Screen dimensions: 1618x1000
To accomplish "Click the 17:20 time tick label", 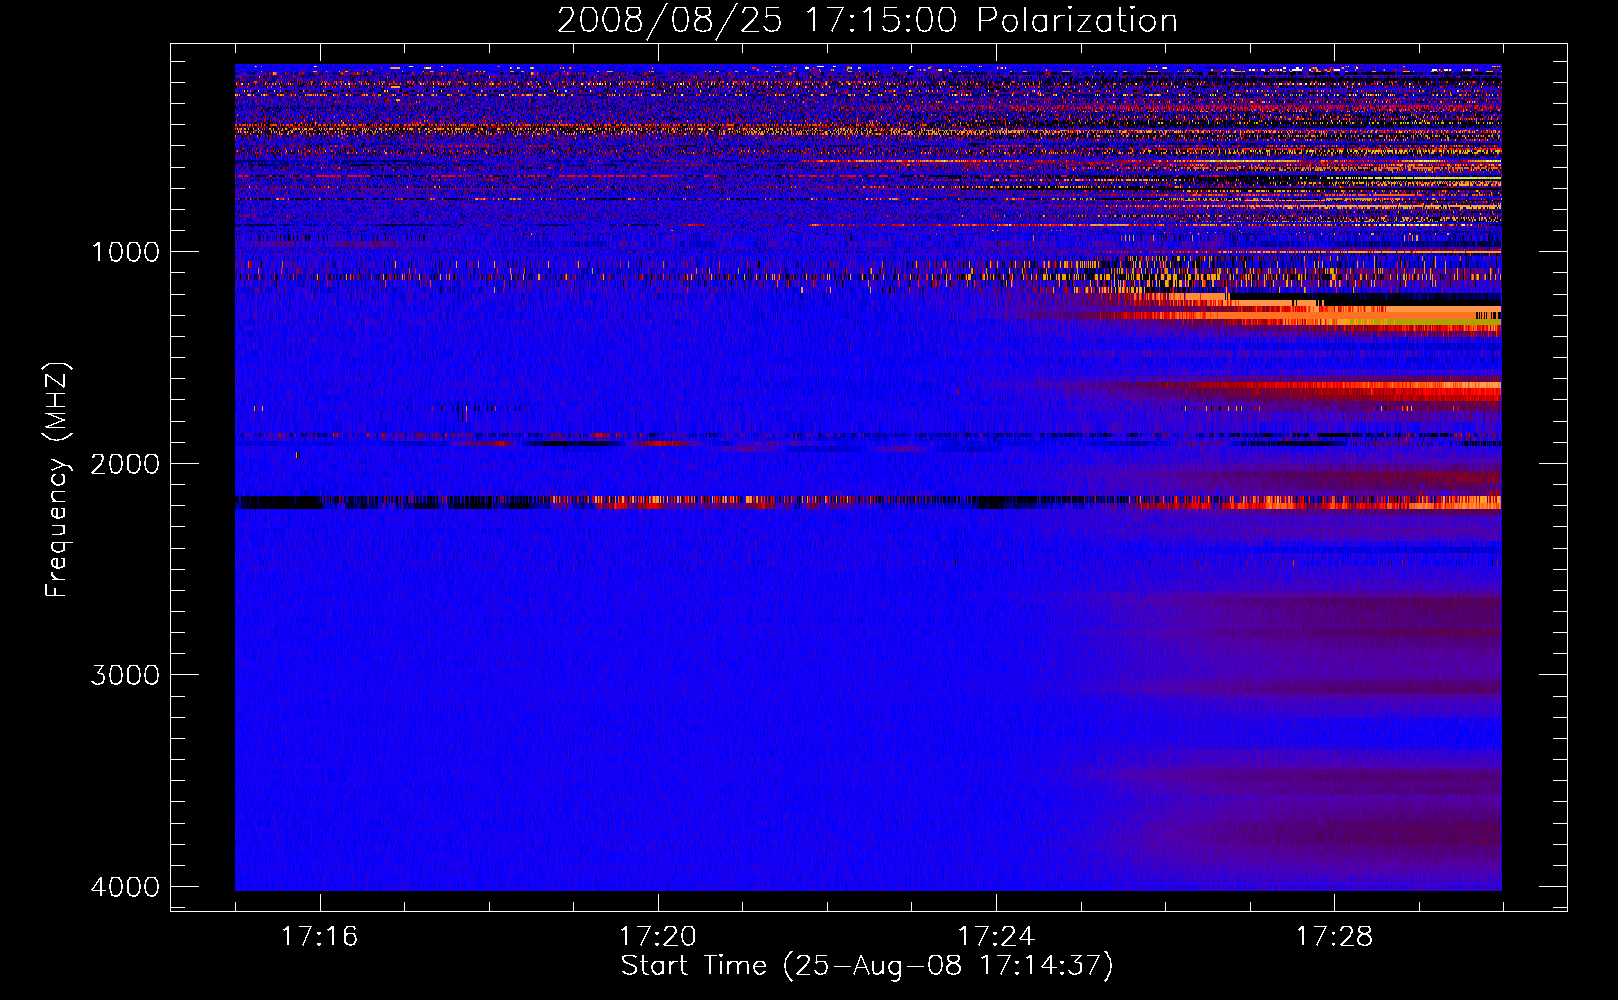I will click(658, 936).
